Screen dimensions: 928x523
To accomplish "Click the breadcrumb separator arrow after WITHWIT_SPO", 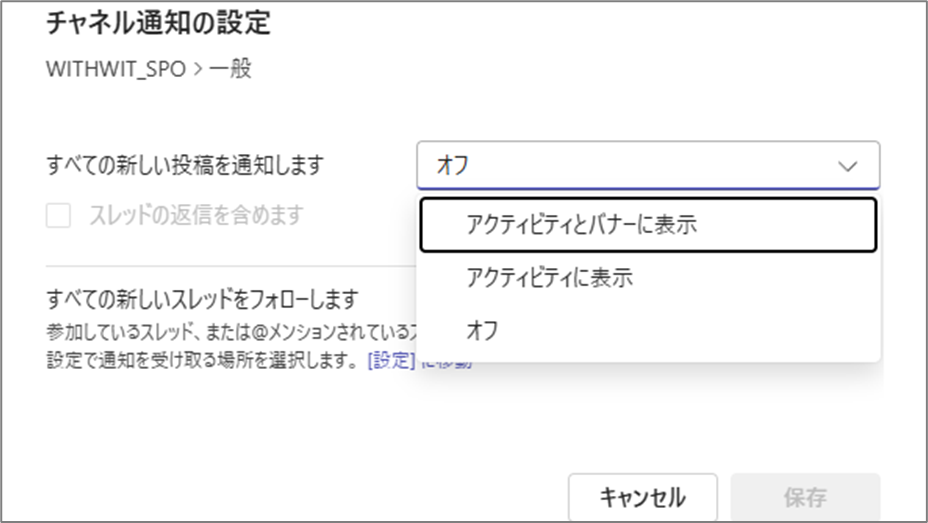I will (195, 70).
